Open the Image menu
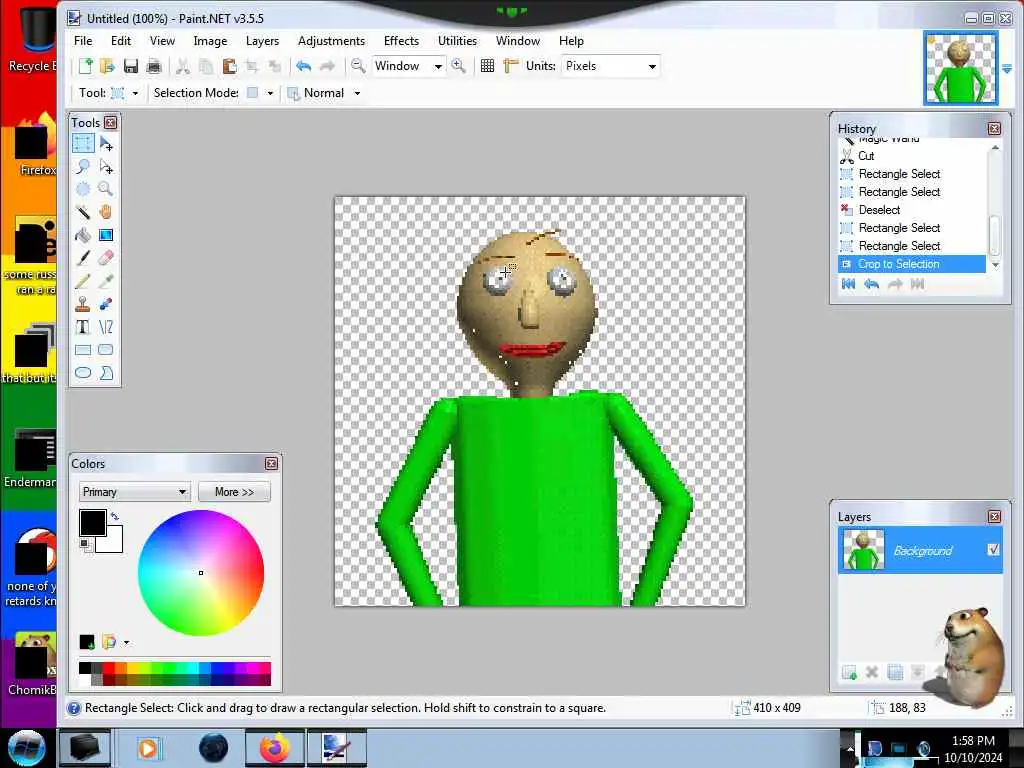 click(210, 41)
